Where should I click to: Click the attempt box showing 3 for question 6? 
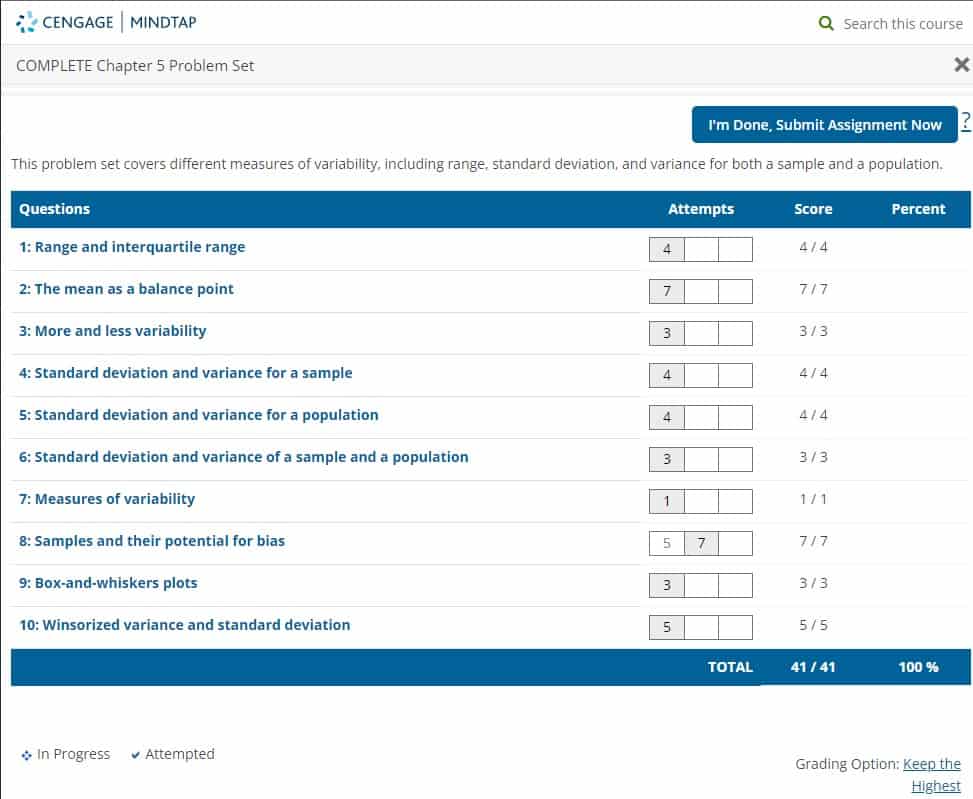pos(667,459)
